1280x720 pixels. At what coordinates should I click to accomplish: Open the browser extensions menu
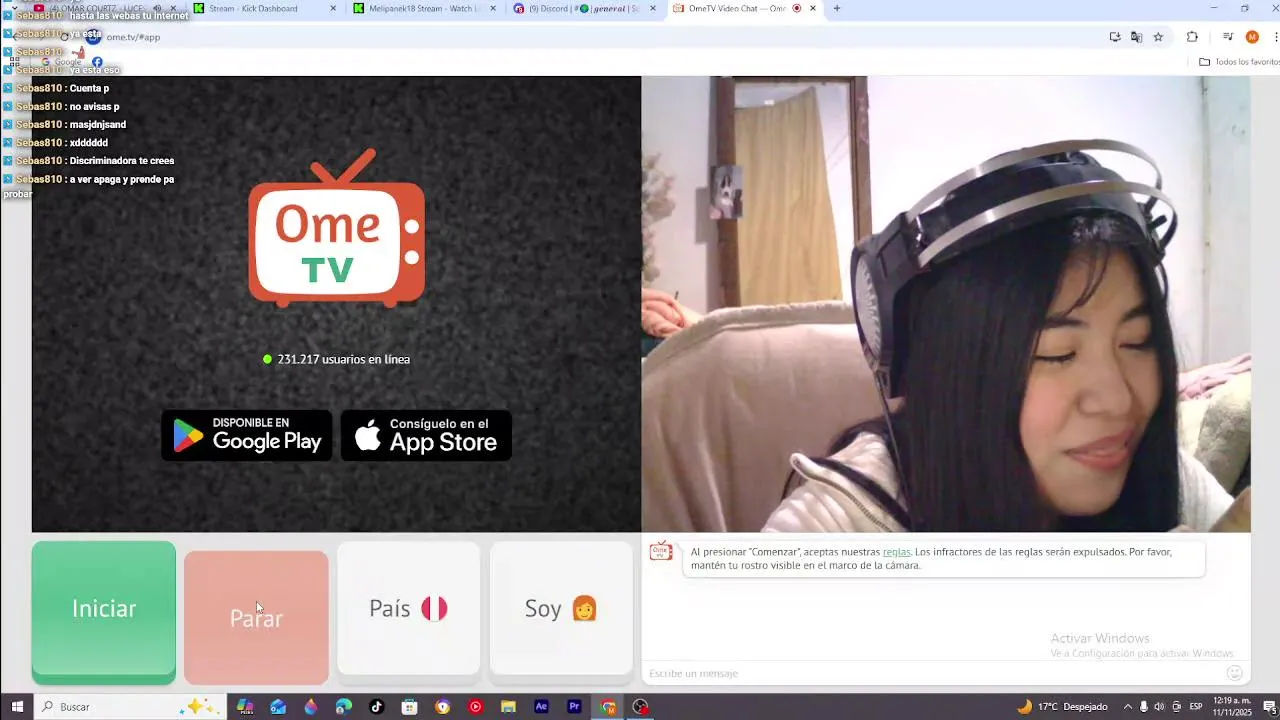(x=1192, y=37)
